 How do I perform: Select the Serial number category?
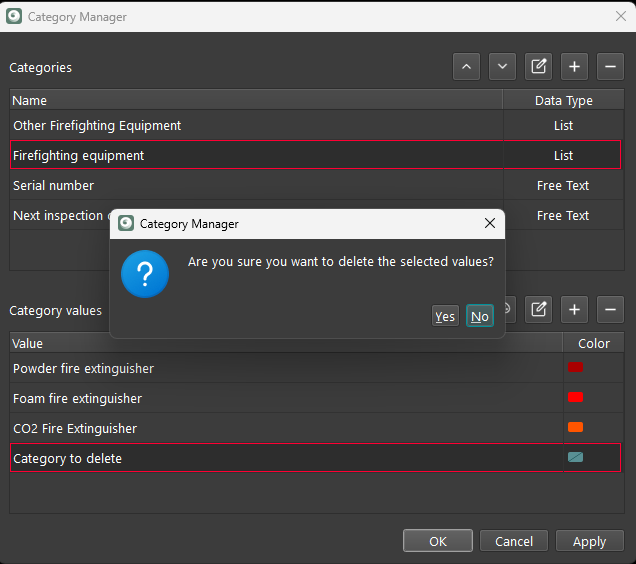pos(54,186)
